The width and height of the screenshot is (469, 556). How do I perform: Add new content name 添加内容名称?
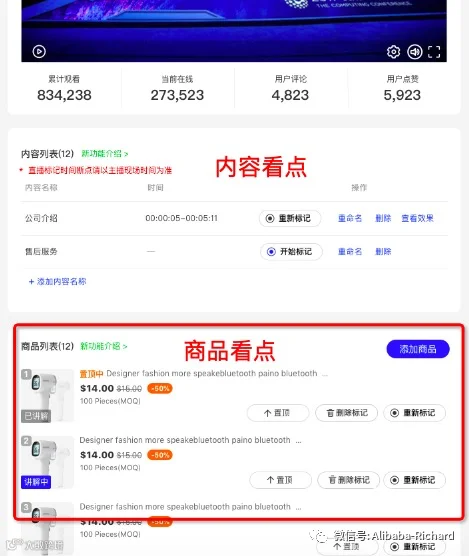click(57, 282)
